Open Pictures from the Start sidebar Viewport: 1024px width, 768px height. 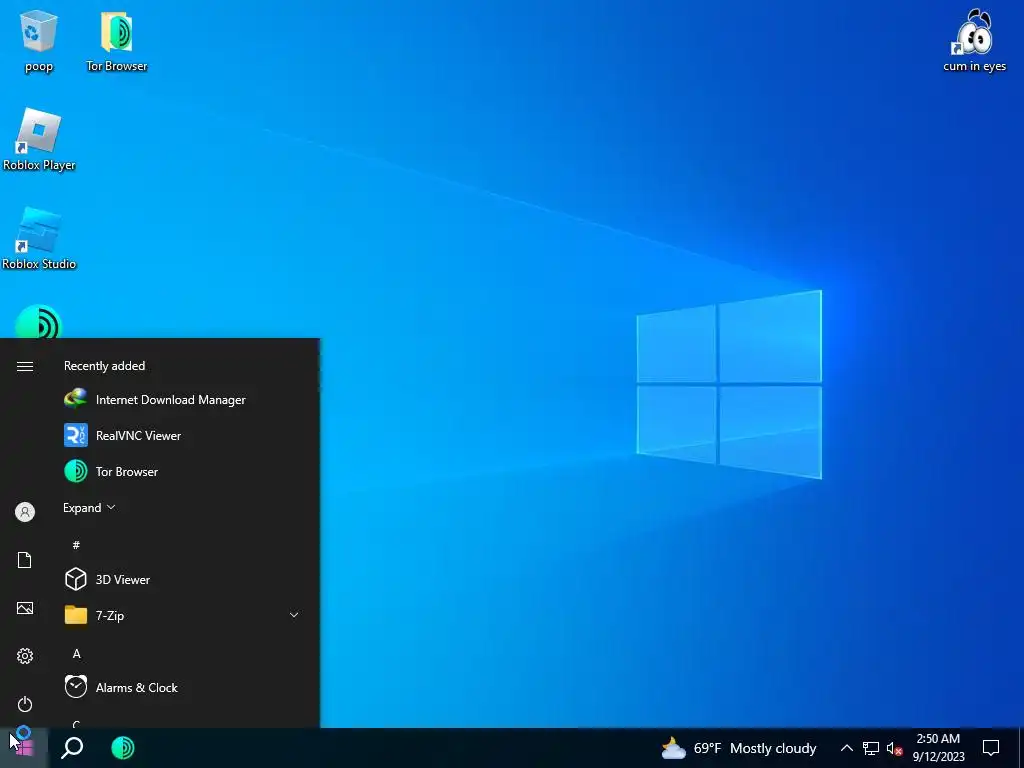coord(25,608)
